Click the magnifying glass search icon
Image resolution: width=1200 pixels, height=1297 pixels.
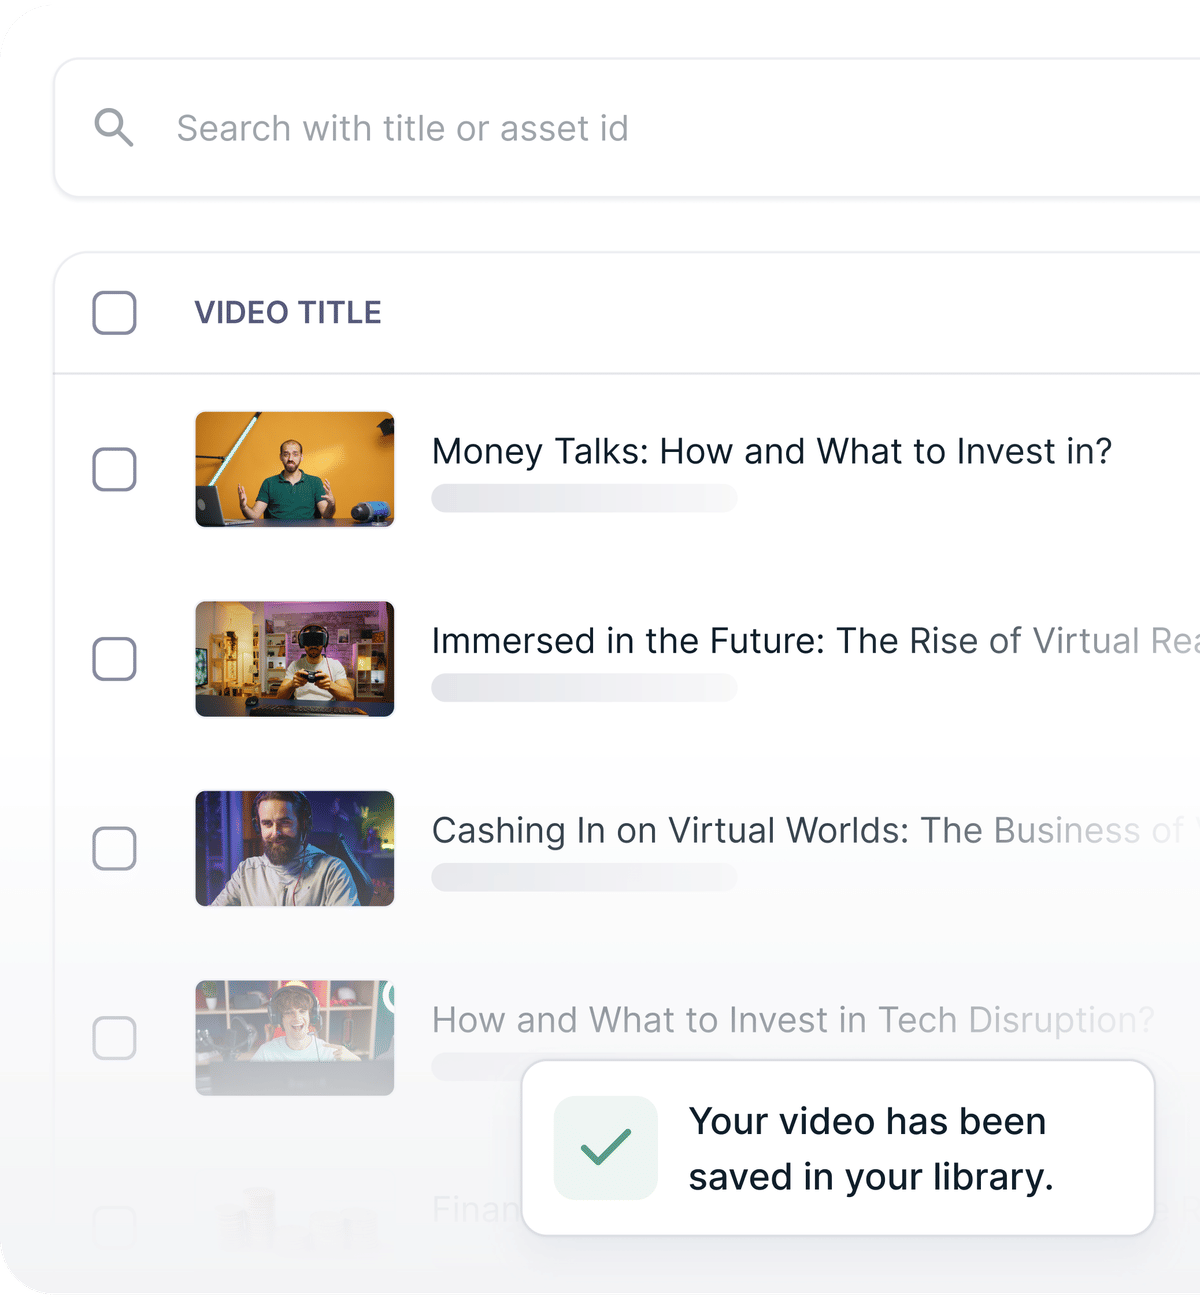[x=114, y=128]
